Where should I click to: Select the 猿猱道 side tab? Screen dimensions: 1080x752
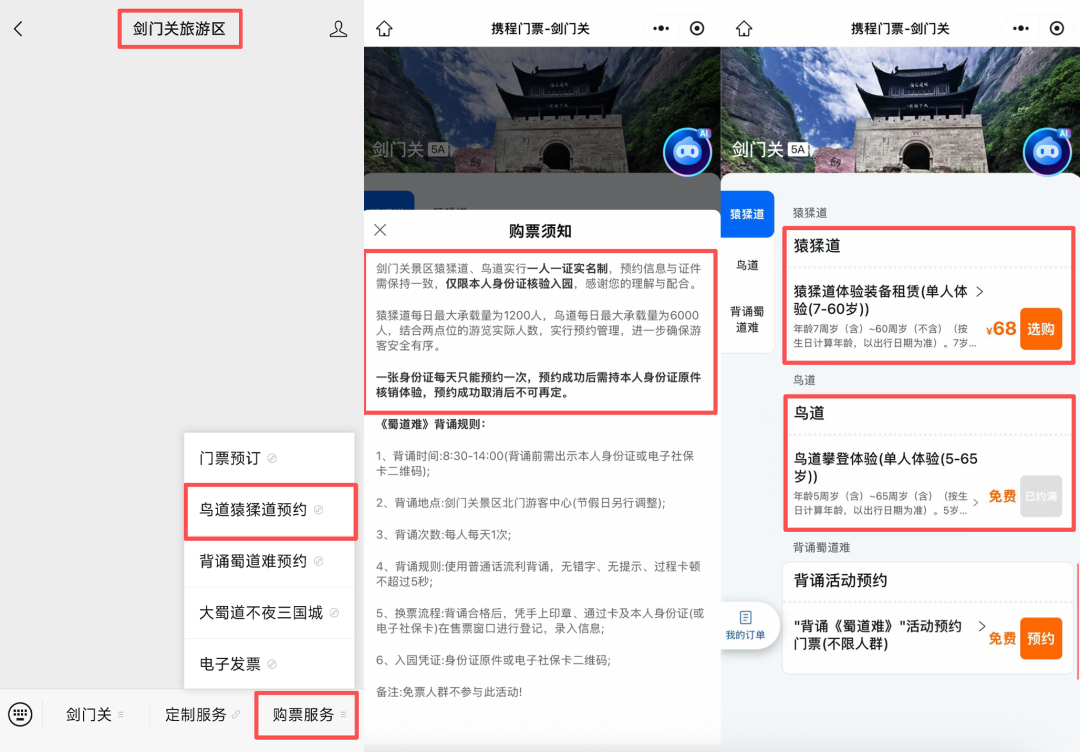pos(747,214)
